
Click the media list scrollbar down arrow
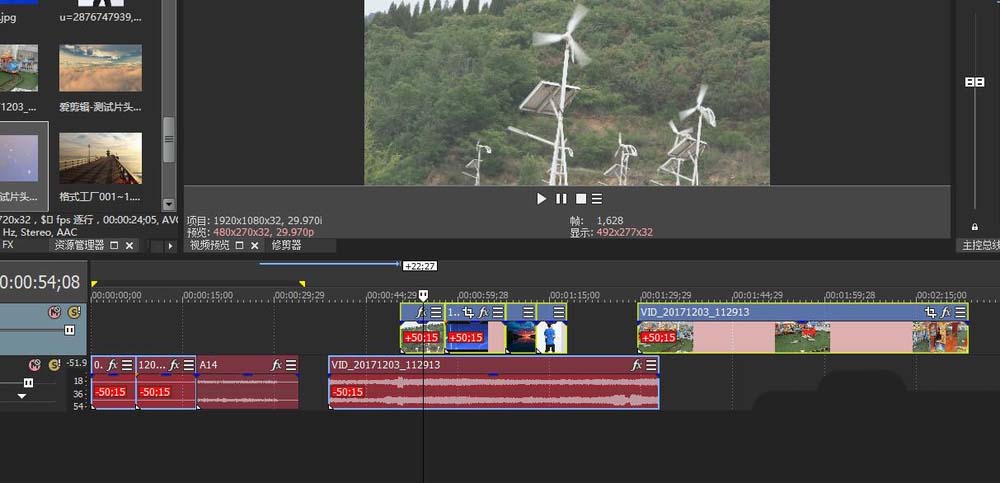point(168,205)
